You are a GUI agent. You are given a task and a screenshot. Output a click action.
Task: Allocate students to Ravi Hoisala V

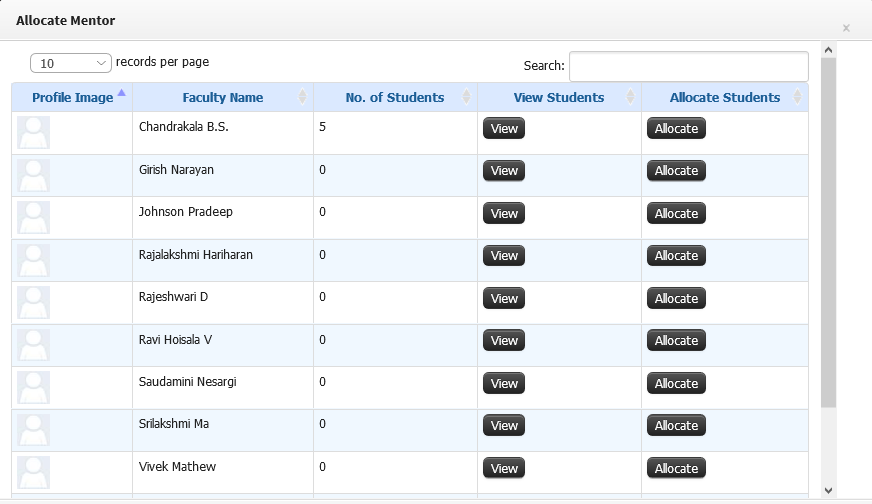[676, 340]
